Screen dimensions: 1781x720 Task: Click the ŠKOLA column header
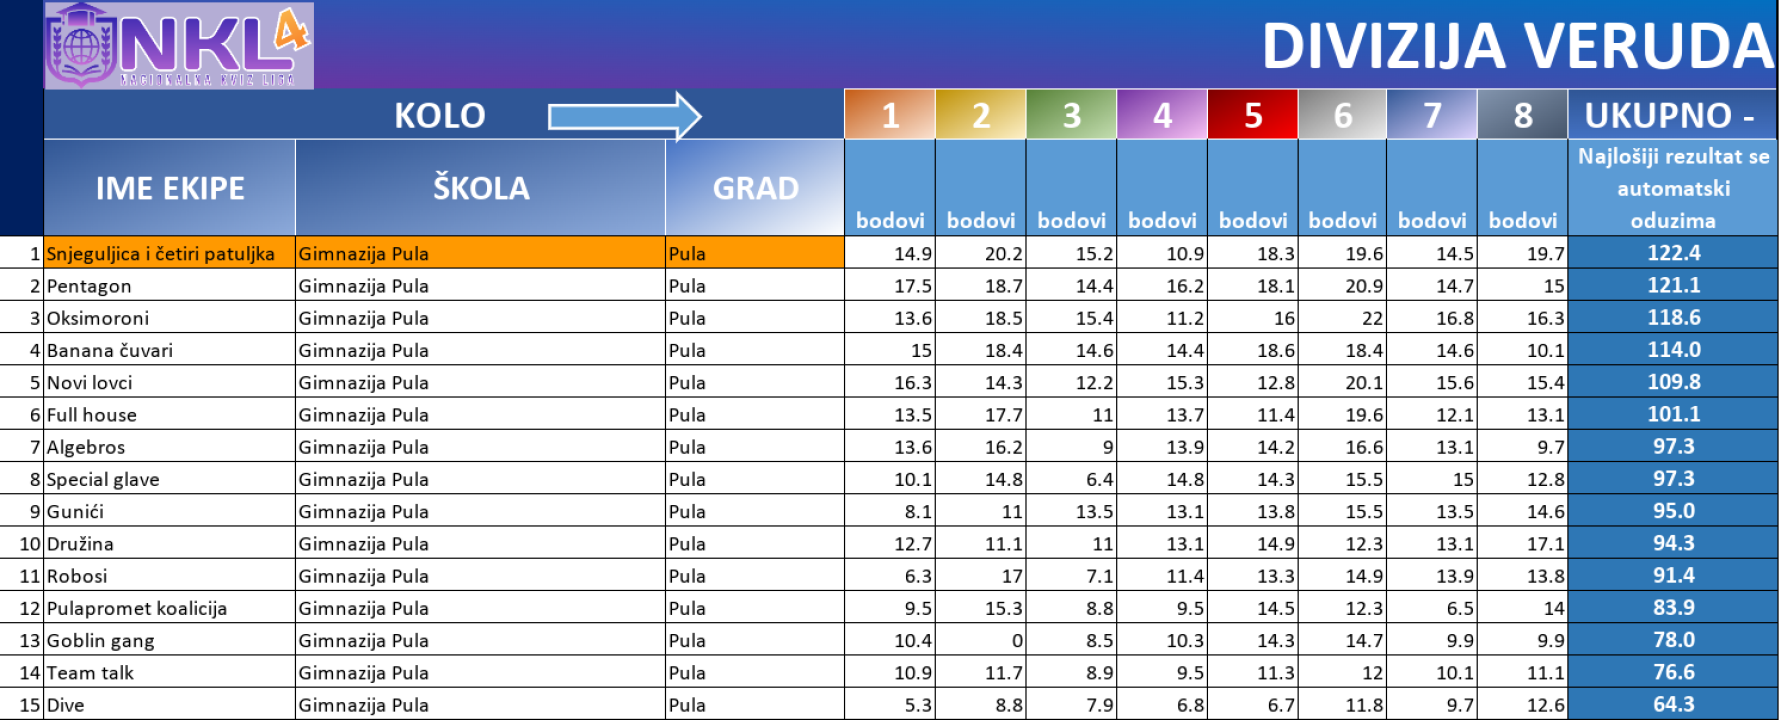480,188
